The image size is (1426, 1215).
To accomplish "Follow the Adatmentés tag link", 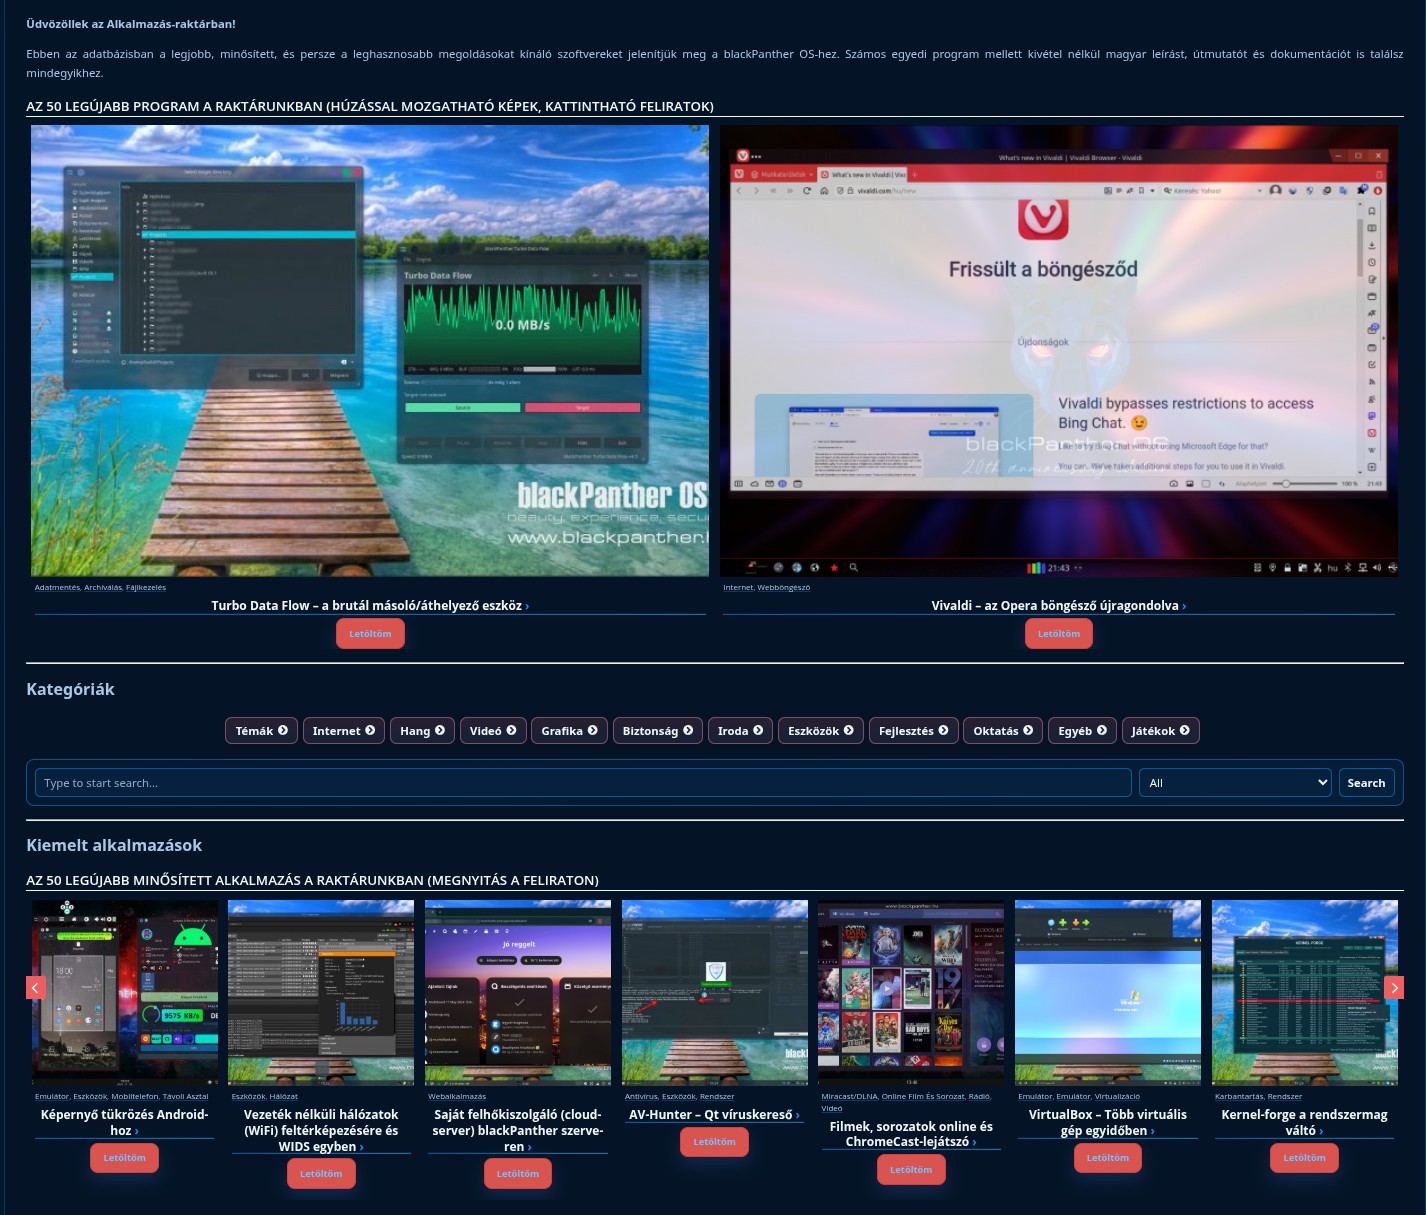I will point(57,588).
